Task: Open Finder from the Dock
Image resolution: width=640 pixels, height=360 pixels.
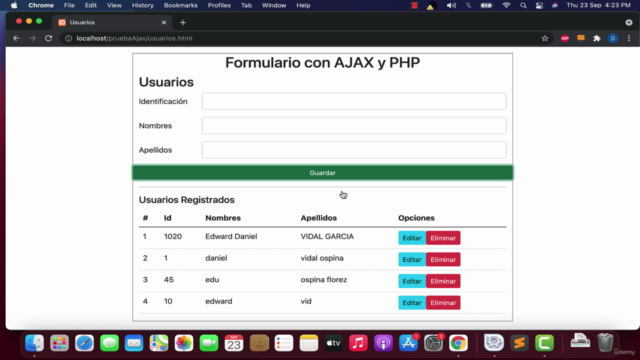Action: (34, 343)
